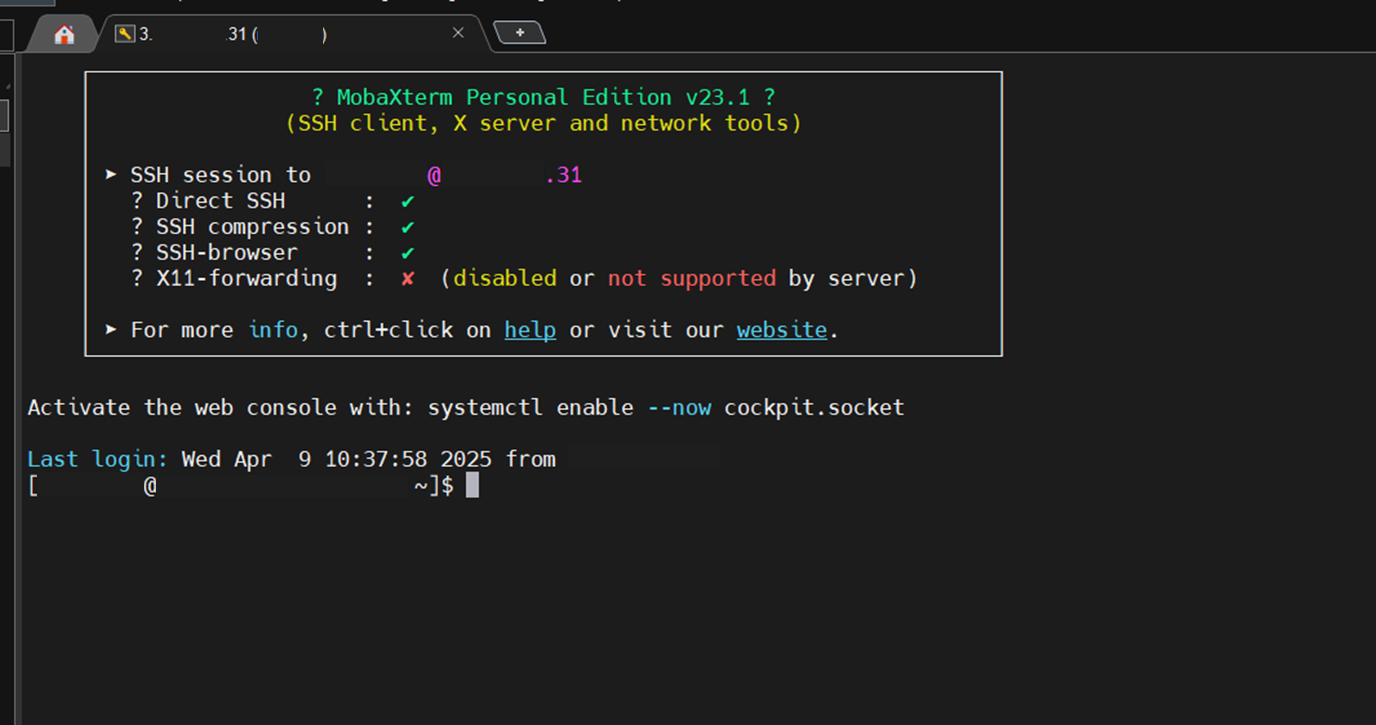This screenshot has height=725, width=1376.
Task: Visit the website link in the banner
Action: point(782,330)
